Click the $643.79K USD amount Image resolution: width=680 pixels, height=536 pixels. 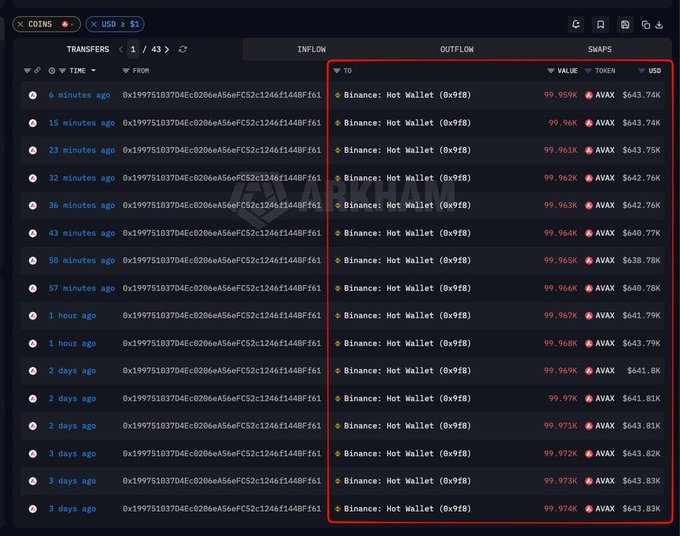coord(641,343)
